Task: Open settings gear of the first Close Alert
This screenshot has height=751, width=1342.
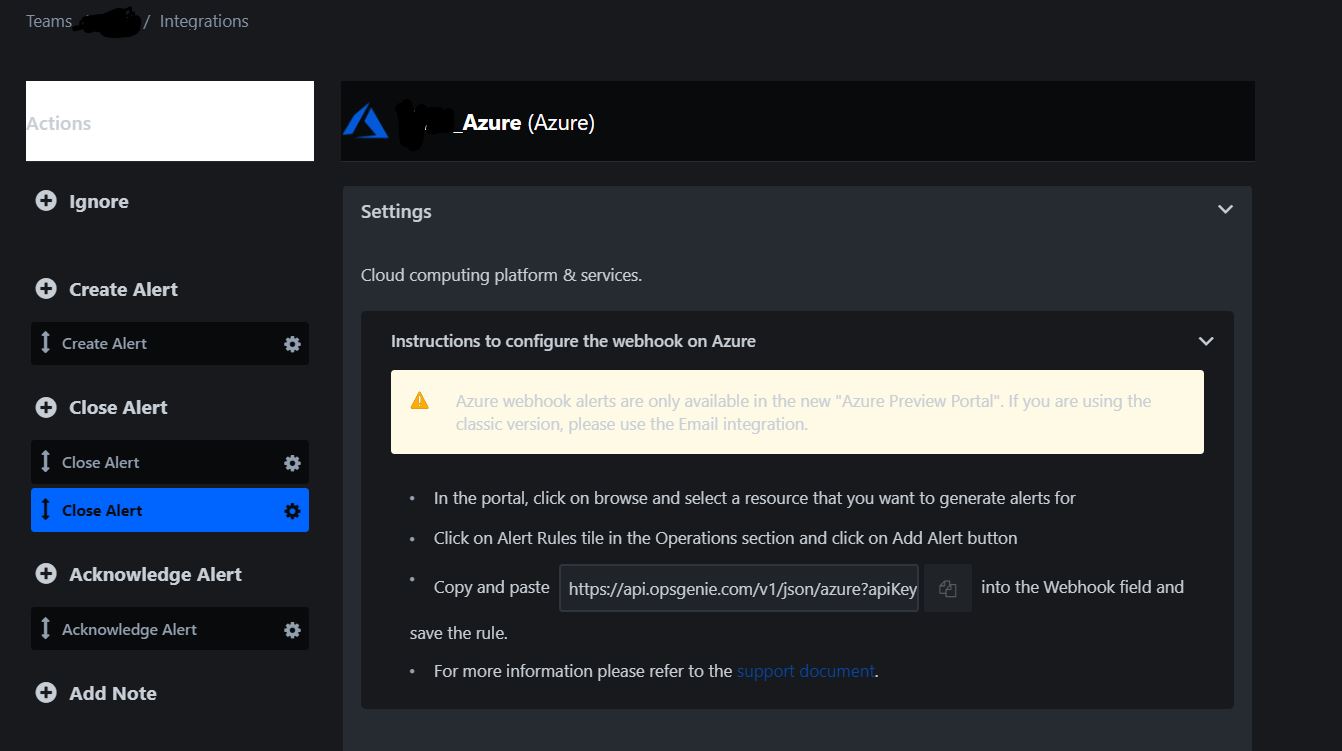Action: click(291, 462)
